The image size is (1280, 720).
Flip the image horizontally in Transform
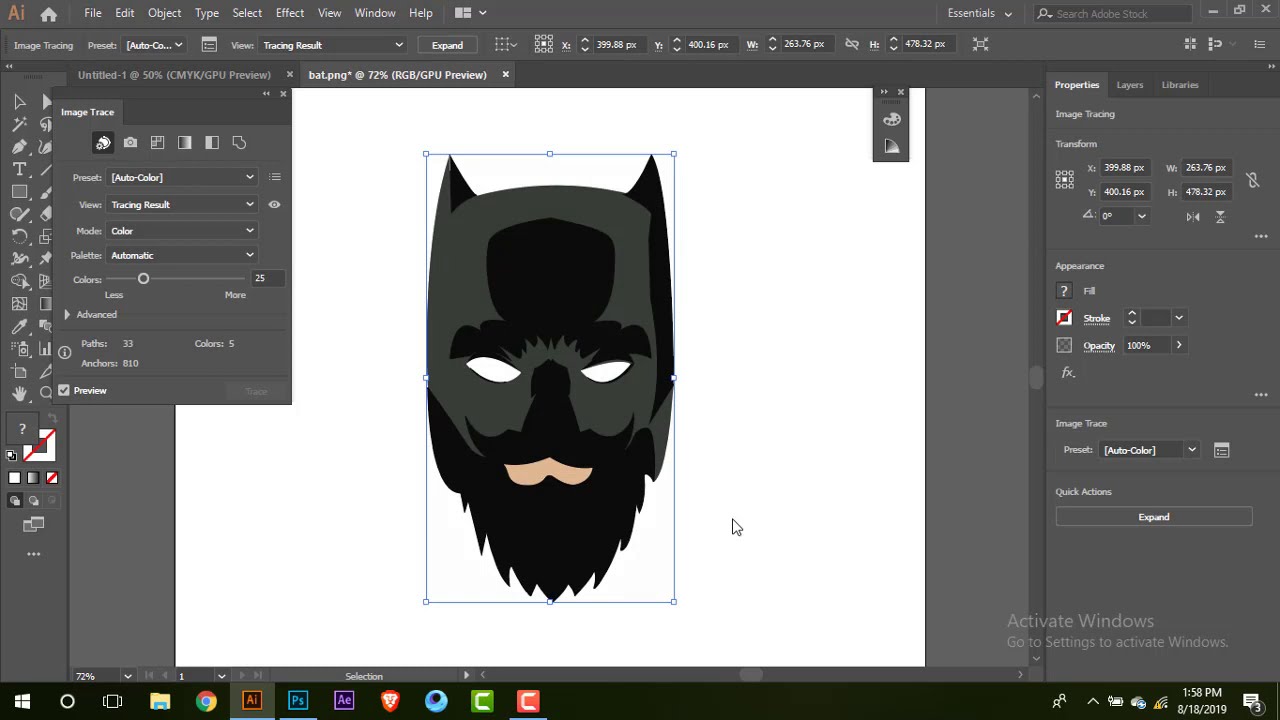click(1193, 216)
